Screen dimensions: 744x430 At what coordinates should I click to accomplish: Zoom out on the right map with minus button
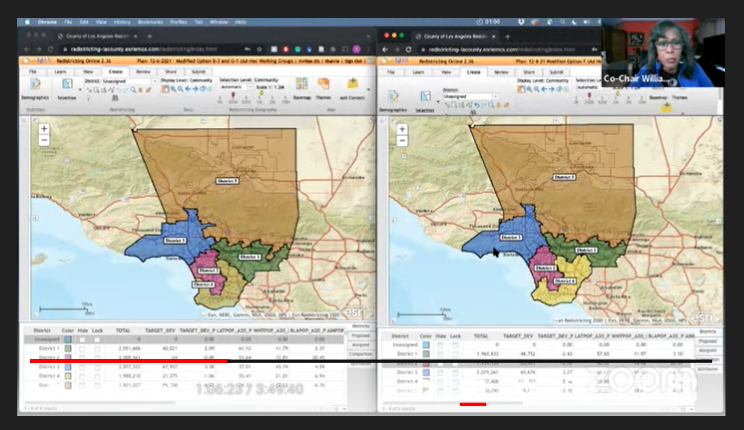pyautogui.click(x=402, y=140)
